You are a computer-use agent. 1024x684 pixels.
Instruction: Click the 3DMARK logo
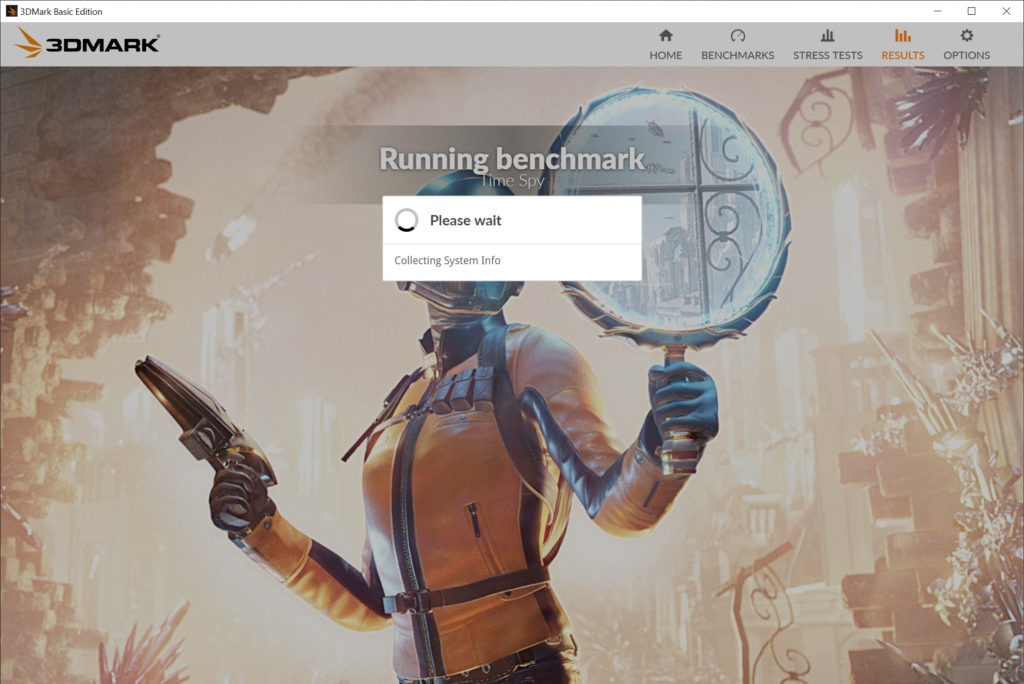87,43
